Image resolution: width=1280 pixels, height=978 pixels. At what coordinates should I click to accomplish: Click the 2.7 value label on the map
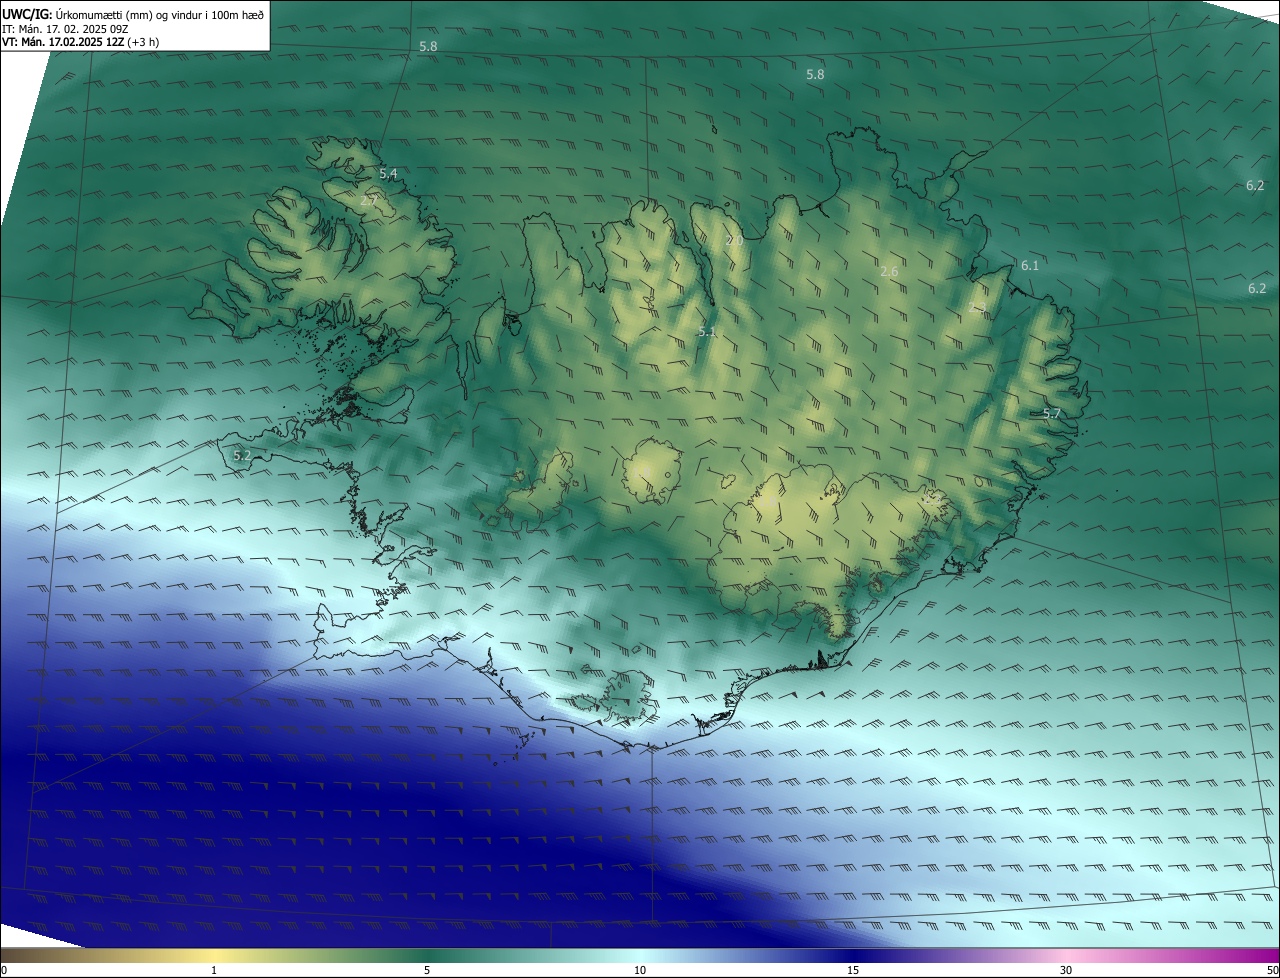point(368,201)
